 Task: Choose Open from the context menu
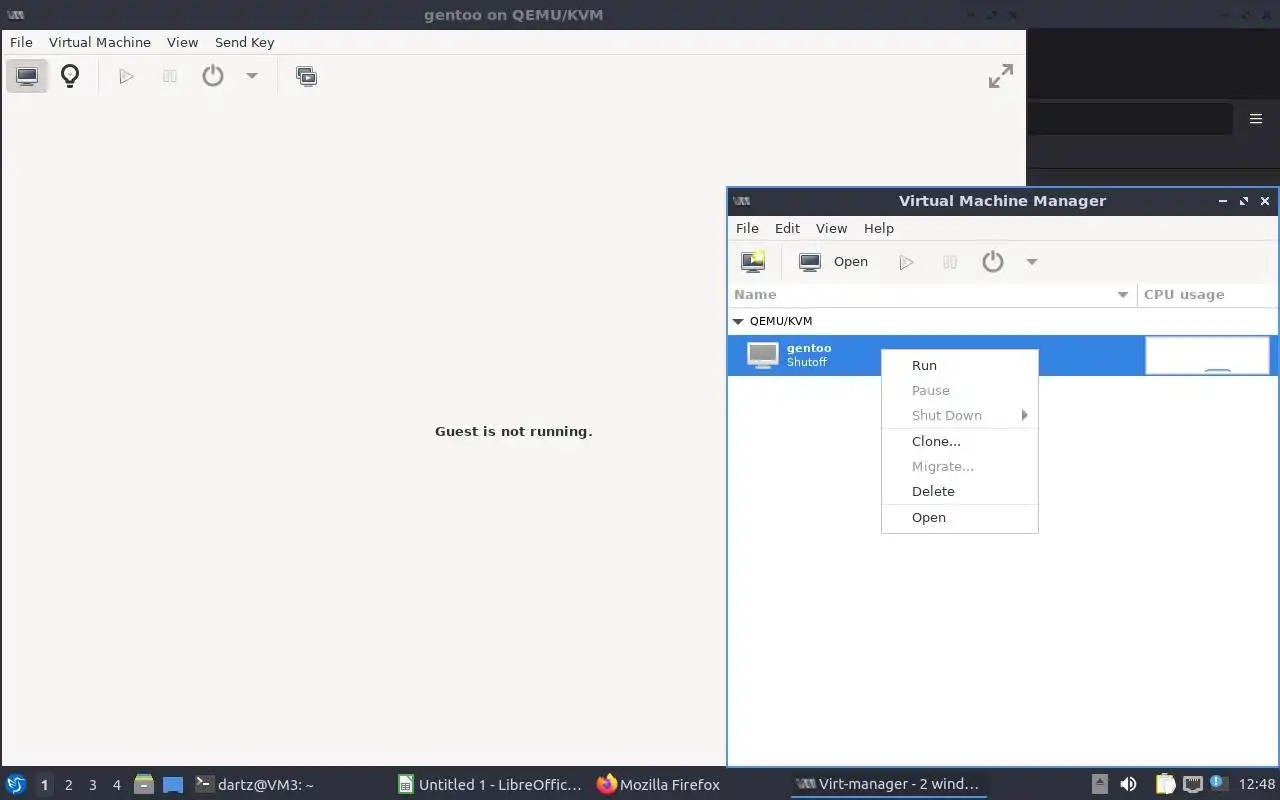(x=960, y=517)
